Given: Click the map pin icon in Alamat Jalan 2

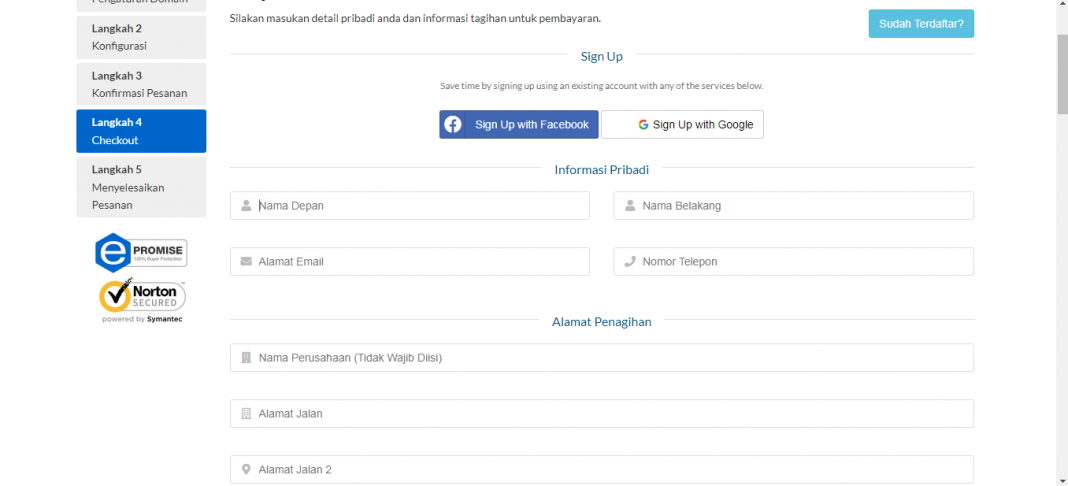Looking at the screenshot, I should (x=246, y=470).
